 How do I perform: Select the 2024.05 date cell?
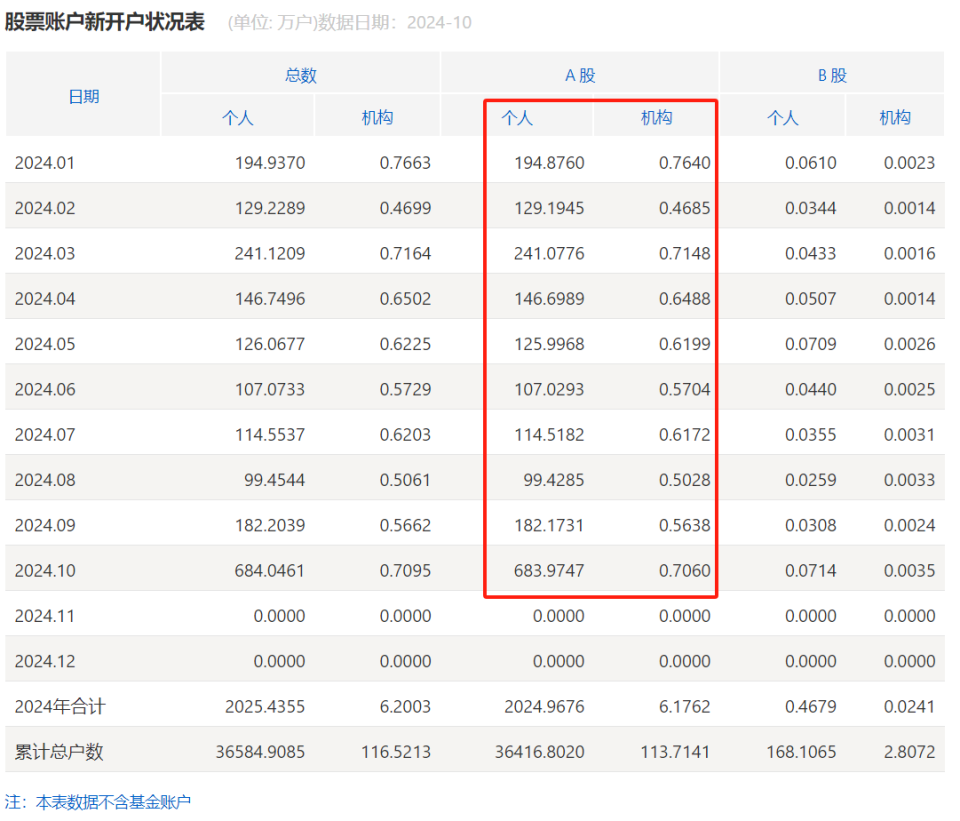pos(45,344)
